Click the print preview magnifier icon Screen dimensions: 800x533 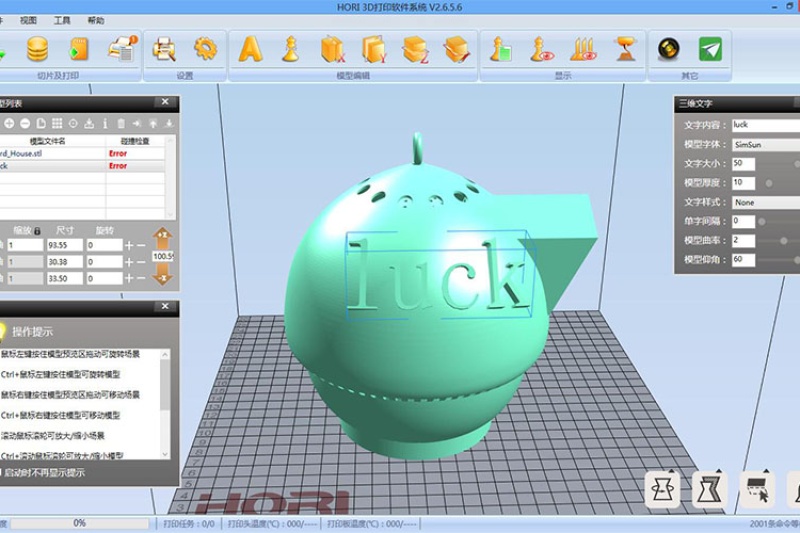point(164,48)
